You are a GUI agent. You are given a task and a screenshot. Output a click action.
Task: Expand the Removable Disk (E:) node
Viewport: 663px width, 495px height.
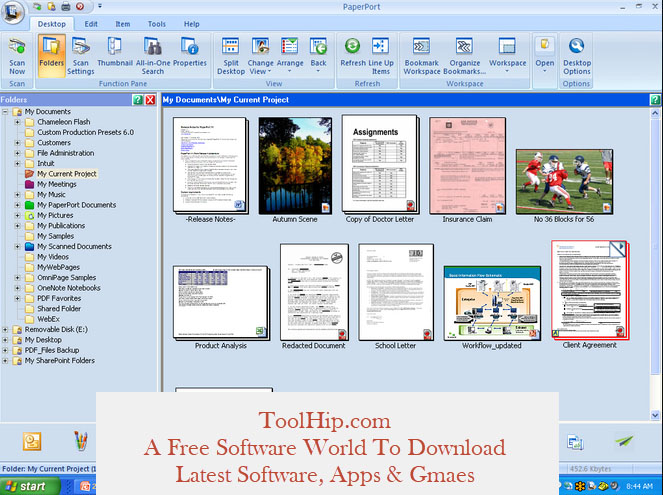pos(5,329)
